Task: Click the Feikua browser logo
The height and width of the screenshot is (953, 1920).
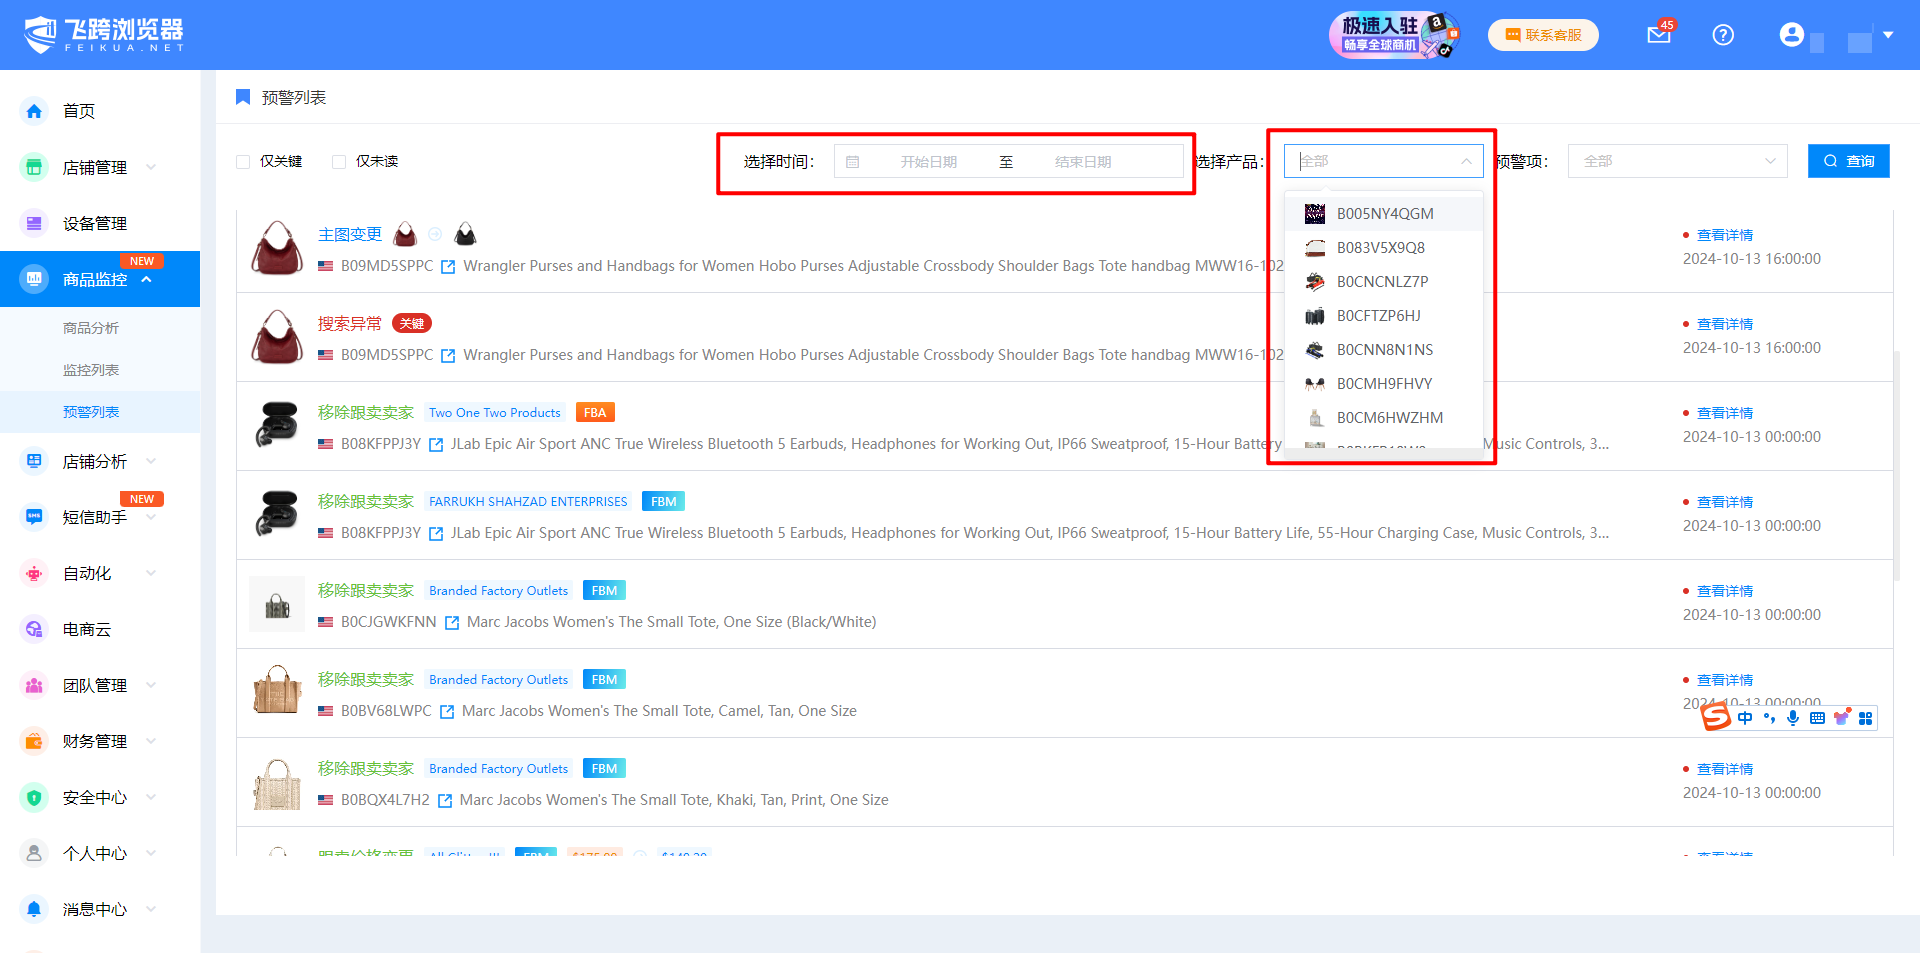Action: (x=104, y=35)
